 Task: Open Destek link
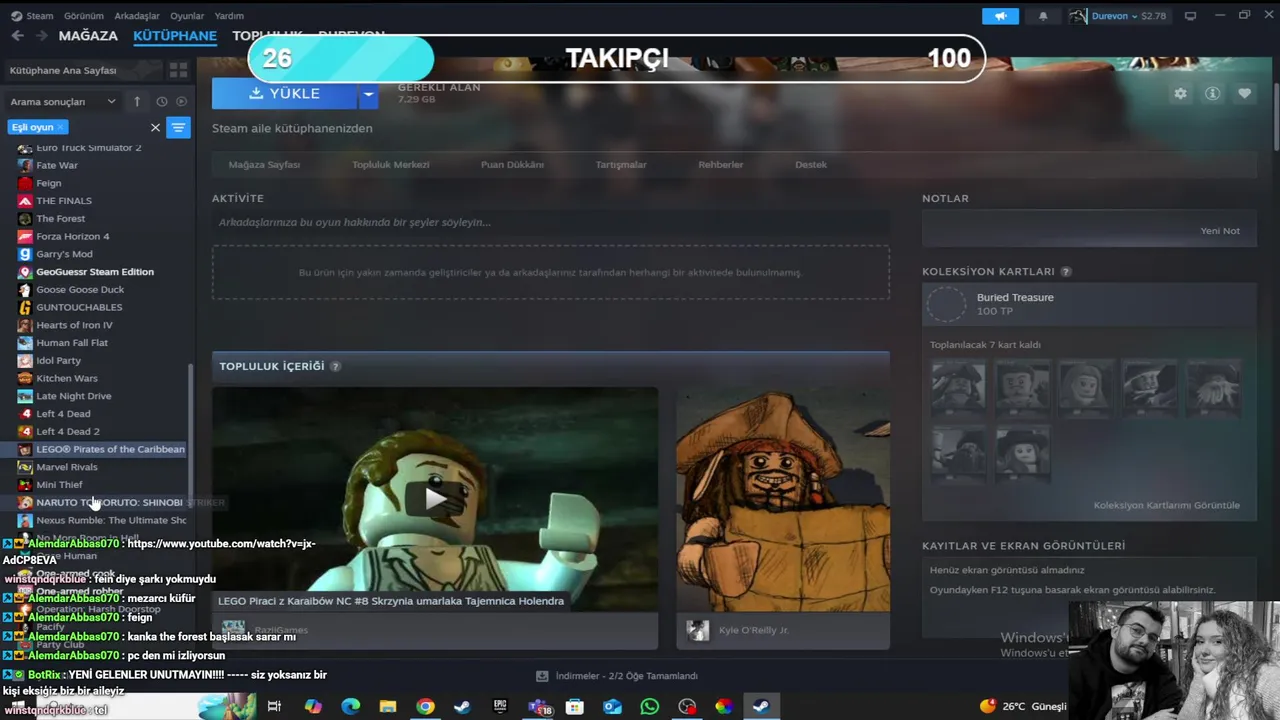(x=811, y=164)
